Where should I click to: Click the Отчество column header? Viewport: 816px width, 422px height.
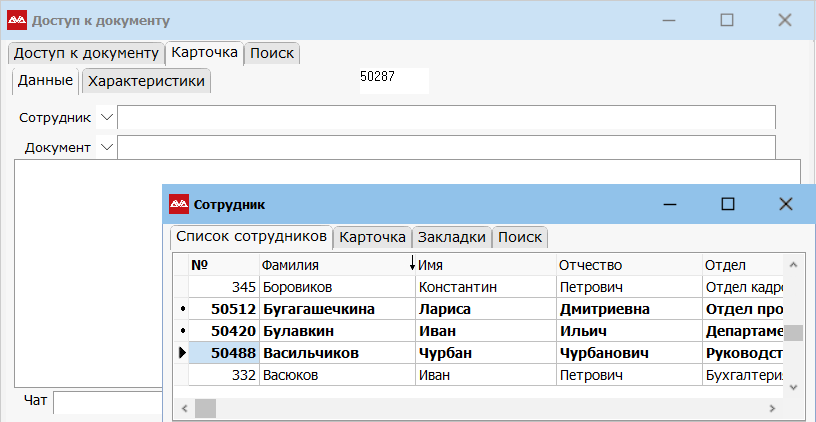[628, 265]
